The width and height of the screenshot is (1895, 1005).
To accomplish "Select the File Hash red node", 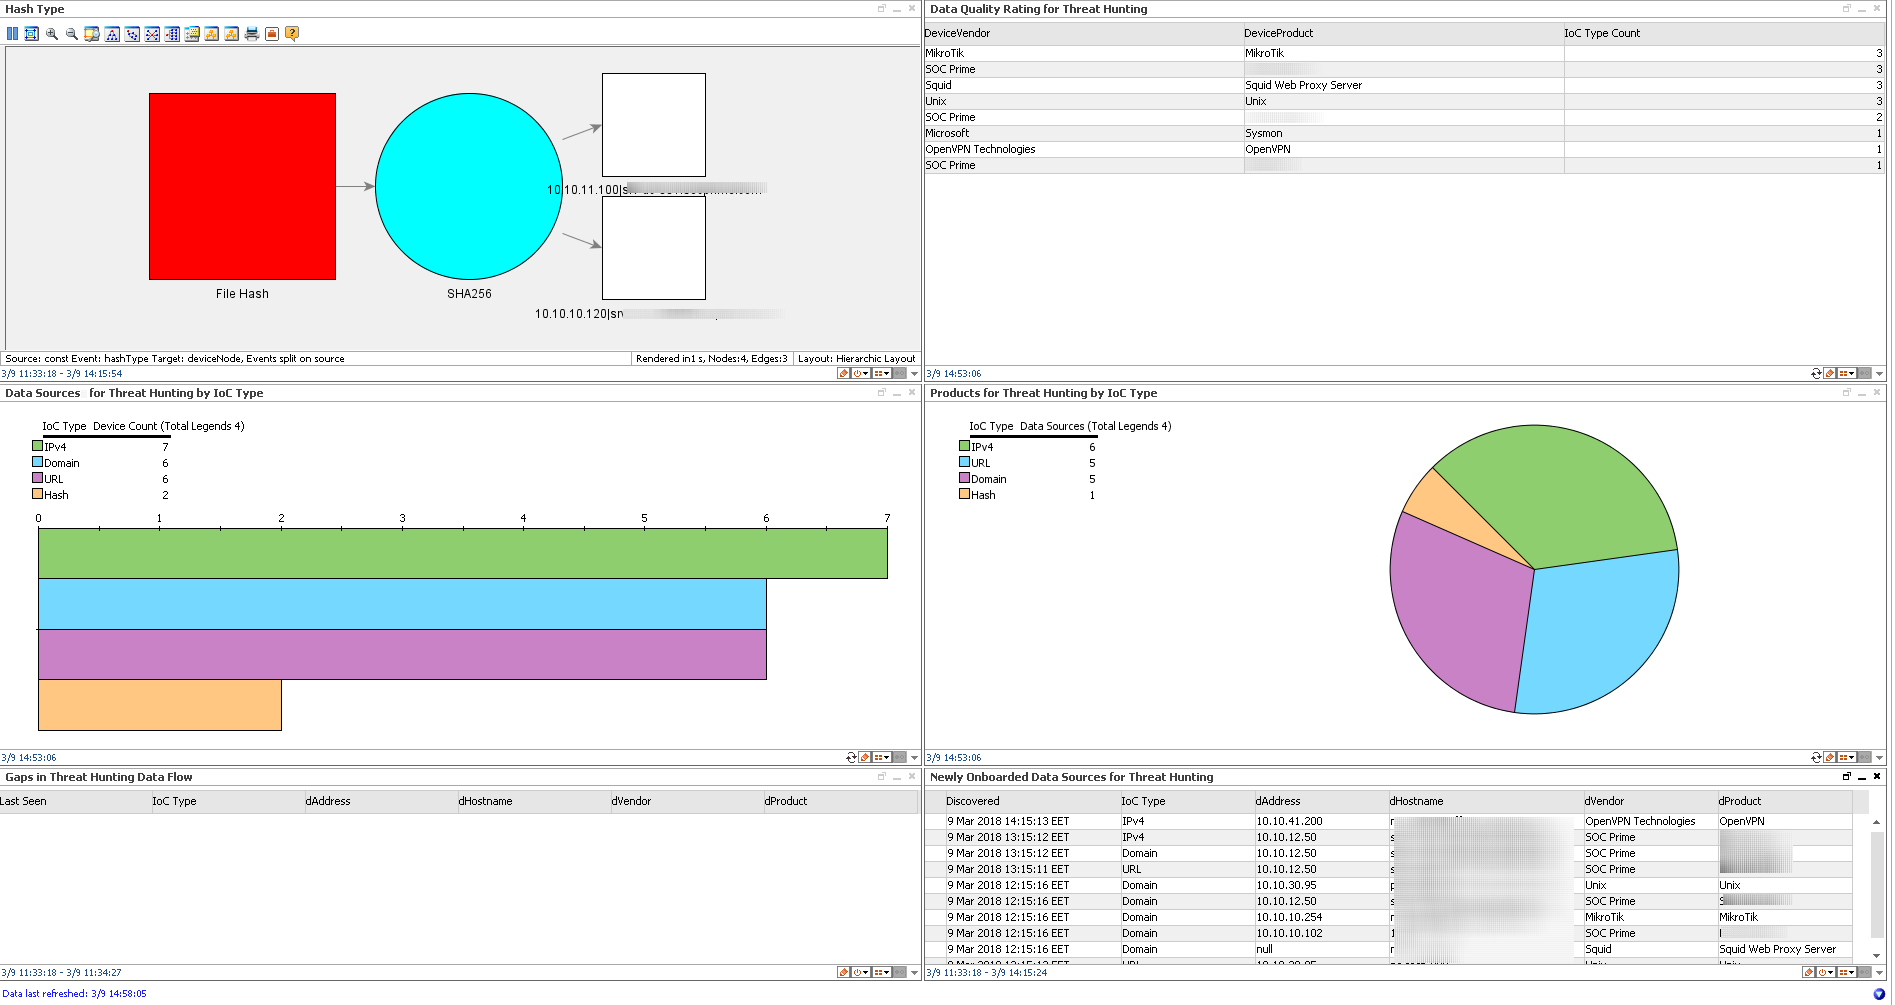I will [242, 186].
